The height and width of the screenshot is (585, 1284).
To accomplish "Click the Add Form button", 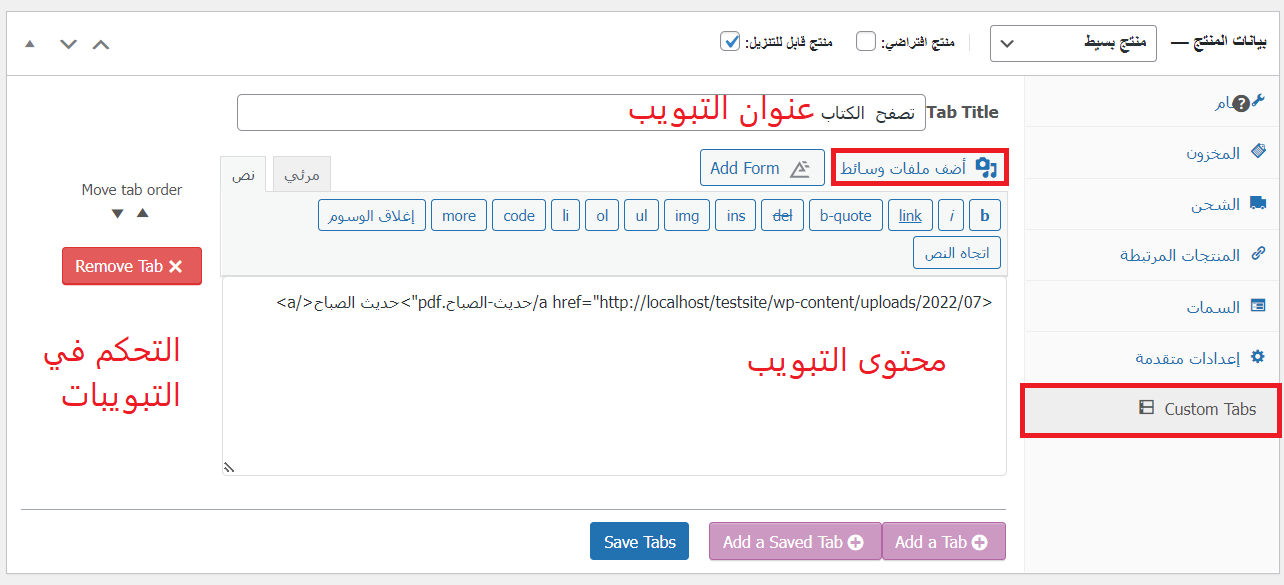I will click(761, 168).
